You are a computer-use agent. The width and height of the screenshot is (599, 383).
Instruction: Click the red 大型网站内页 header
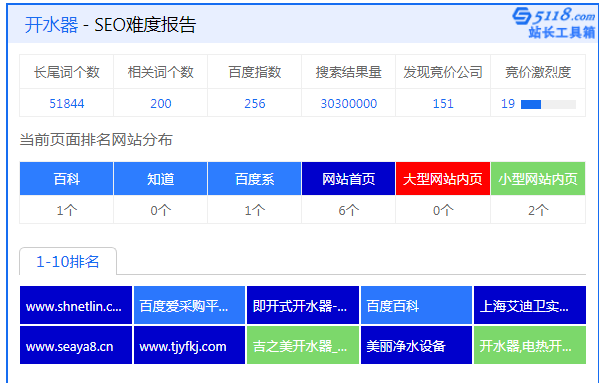443,179
